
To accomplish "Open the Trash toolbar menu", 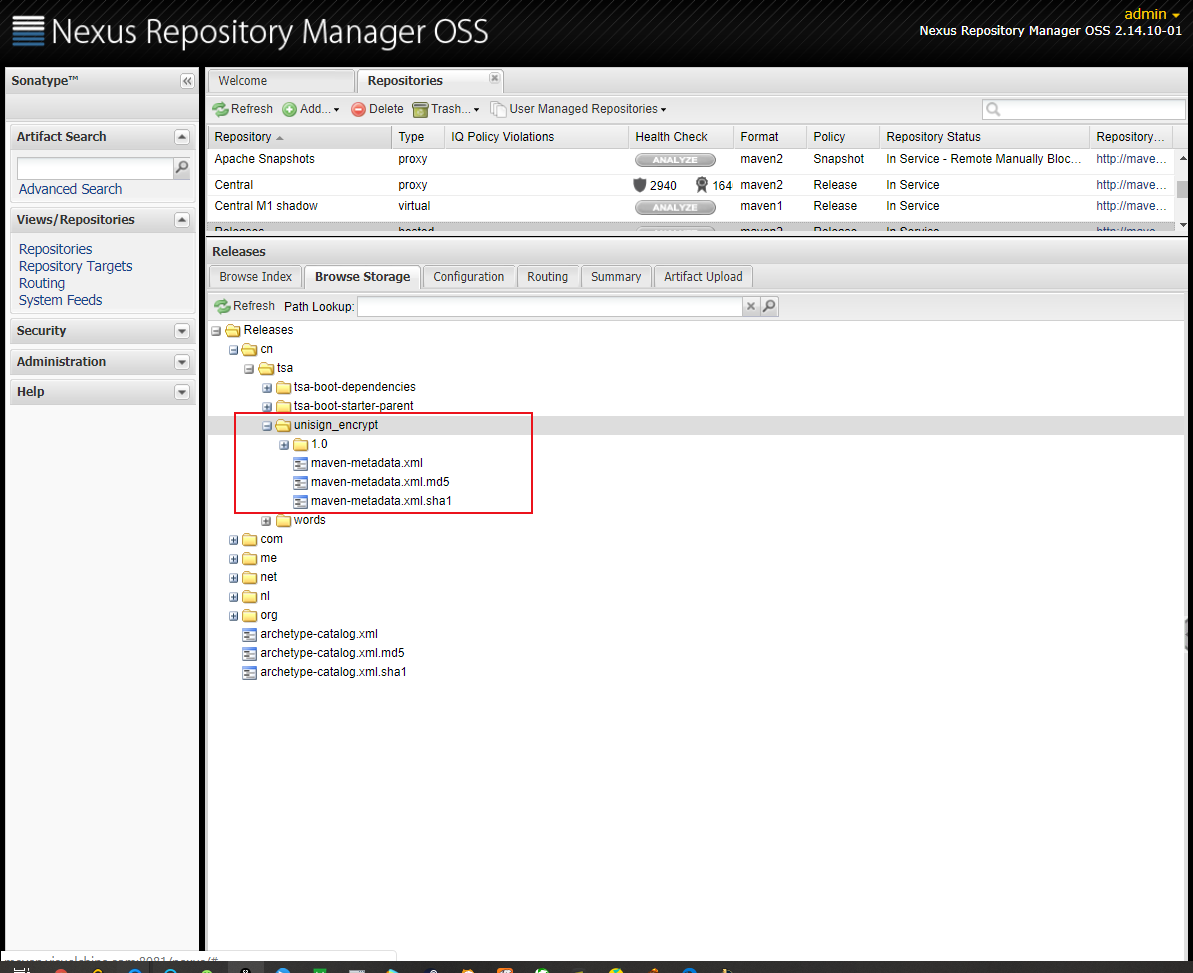I will tap(447, 110).
